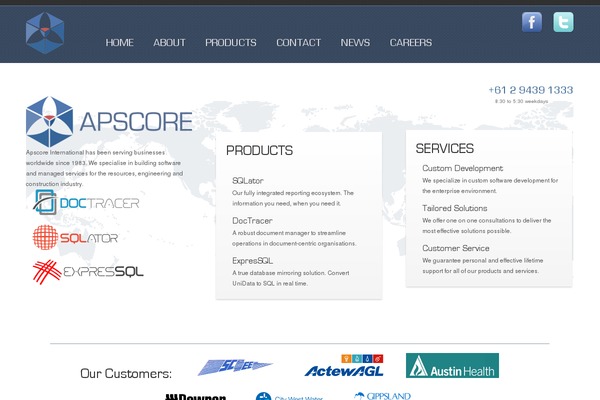Open the Customer Service link
This screenshot has width=600, height=400.
coord(456,248)
